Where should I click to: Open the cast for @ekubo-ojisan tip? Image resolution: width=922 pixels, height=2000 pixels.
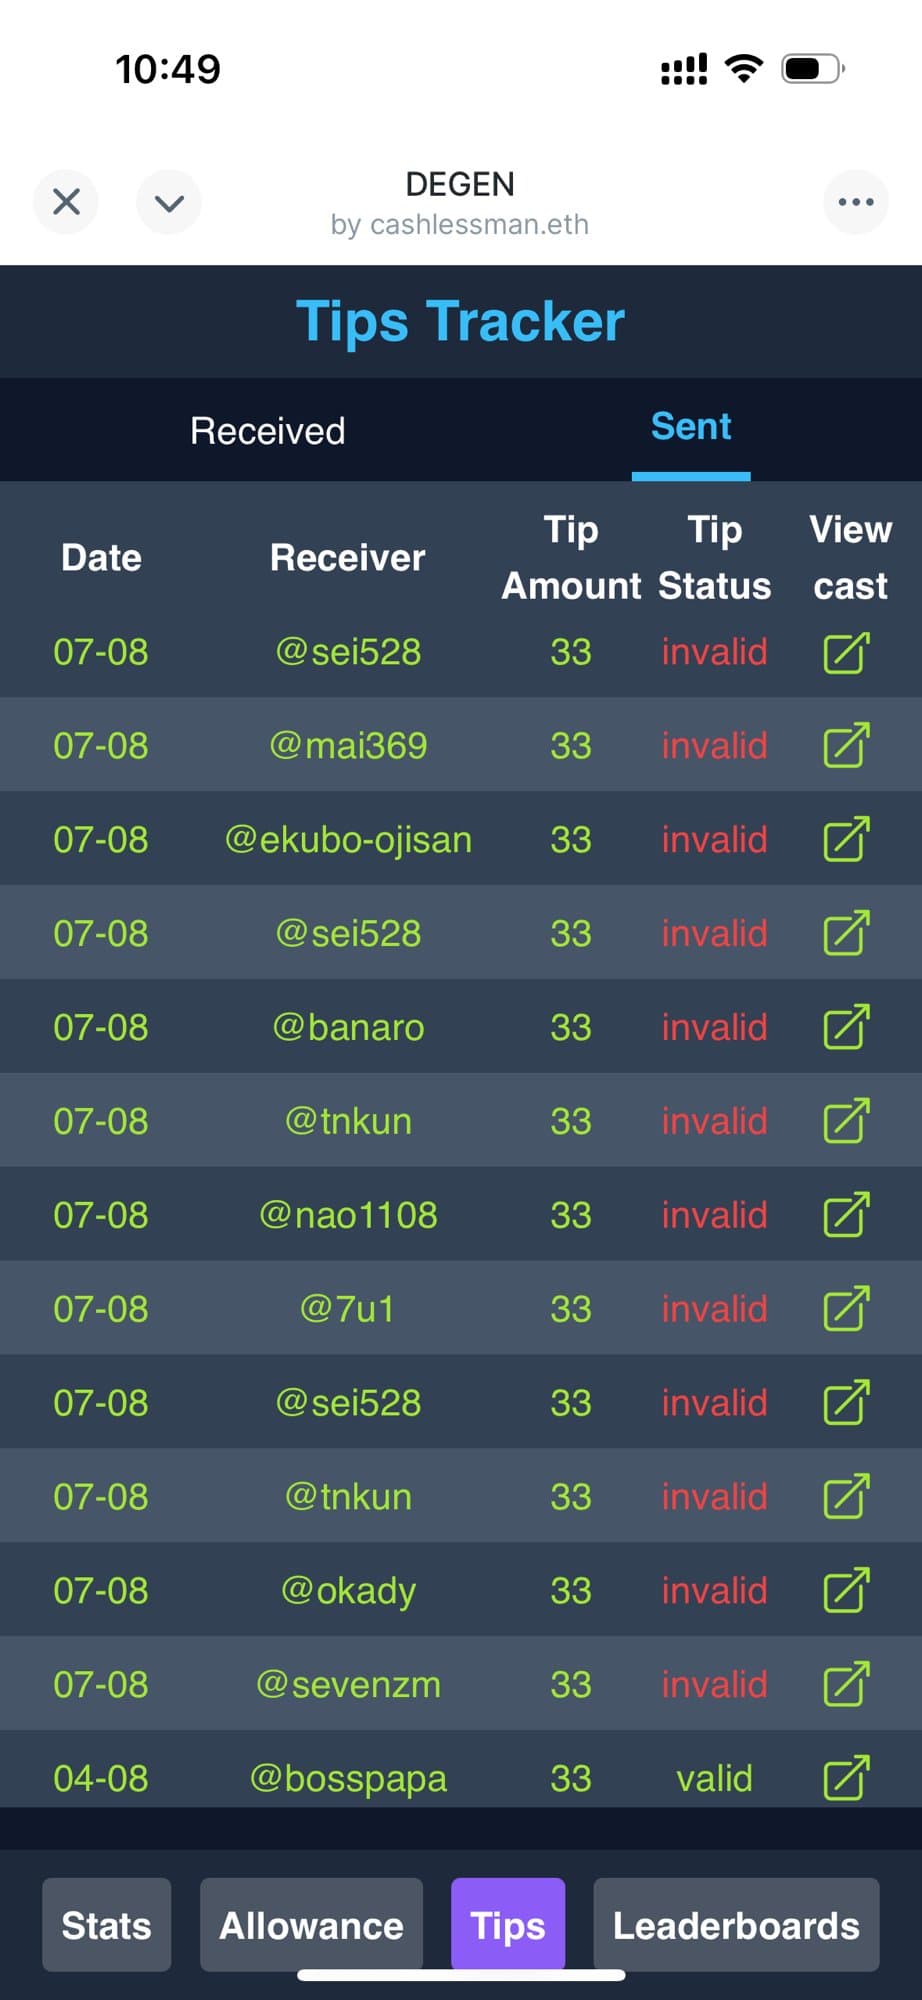click(846, 840)
